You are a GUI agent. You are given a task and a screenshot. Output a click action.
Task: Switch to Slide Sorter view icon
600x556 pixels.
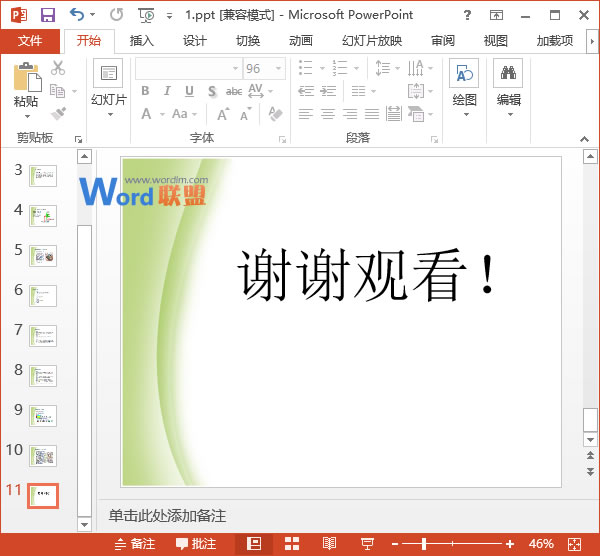292,543
